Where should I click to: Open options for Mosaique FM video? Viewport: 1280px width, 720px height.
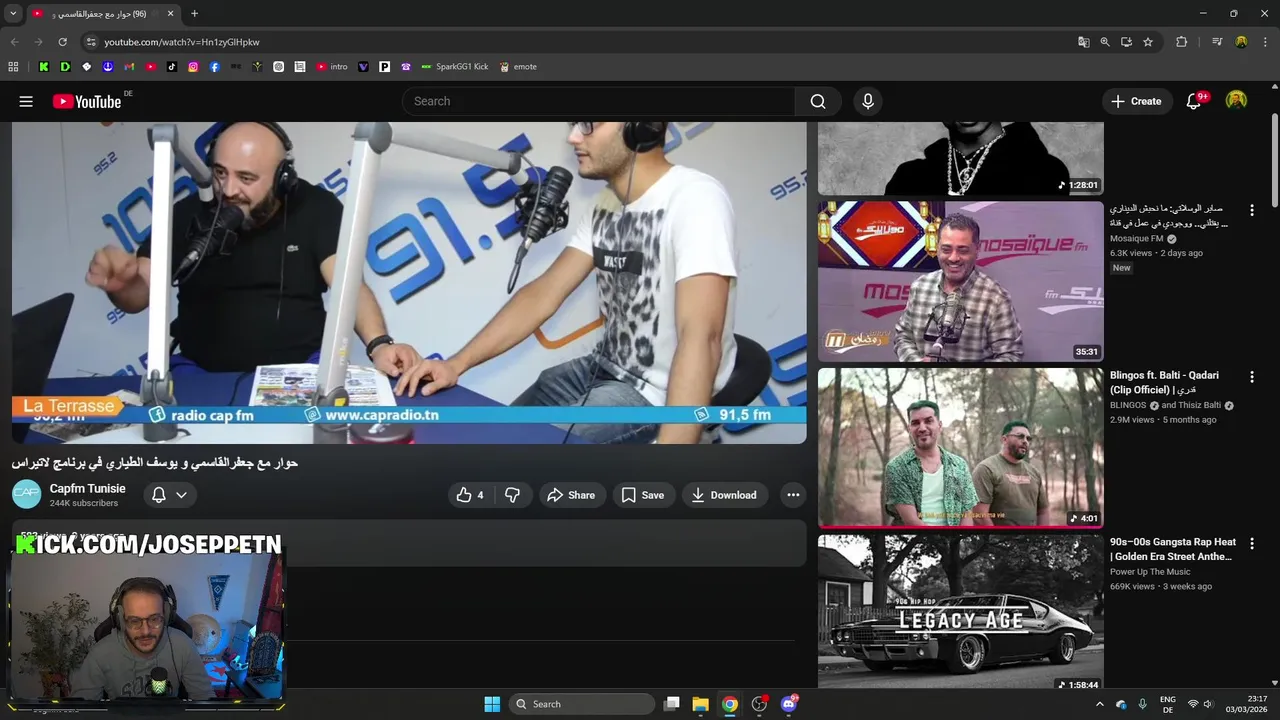(1251, 210)
